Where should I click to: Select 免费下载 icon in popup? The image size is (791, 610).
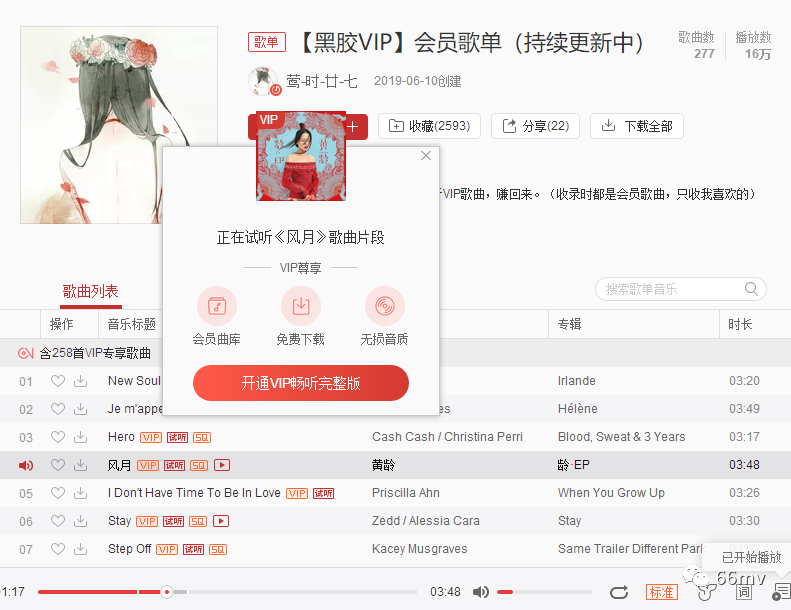click(x=301, y=306)
